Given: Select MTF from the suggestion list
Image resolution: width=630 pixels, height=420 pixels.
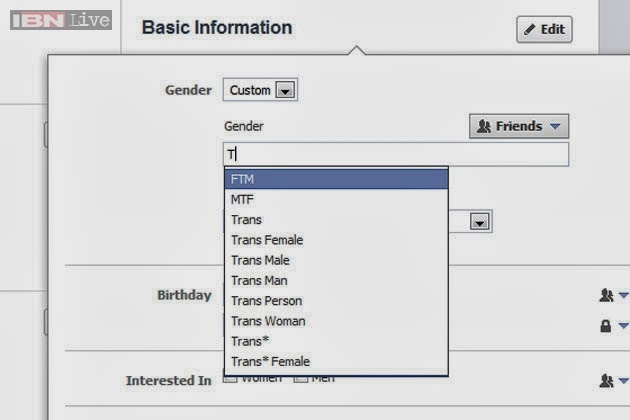Looking at the screenshot, I should pos(336,199).
